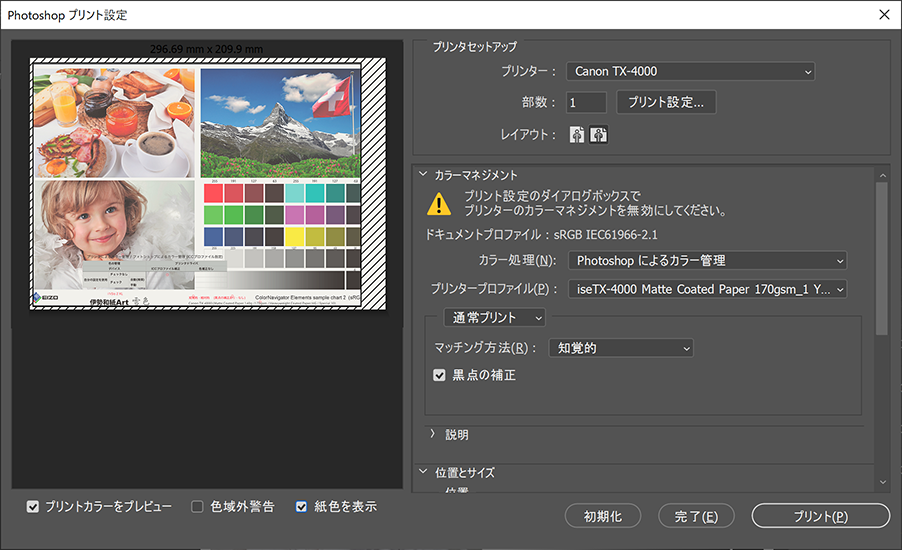Click the print preview image thumbnail
Viewport: 902px width, 550px height.
tap(208, 184)
